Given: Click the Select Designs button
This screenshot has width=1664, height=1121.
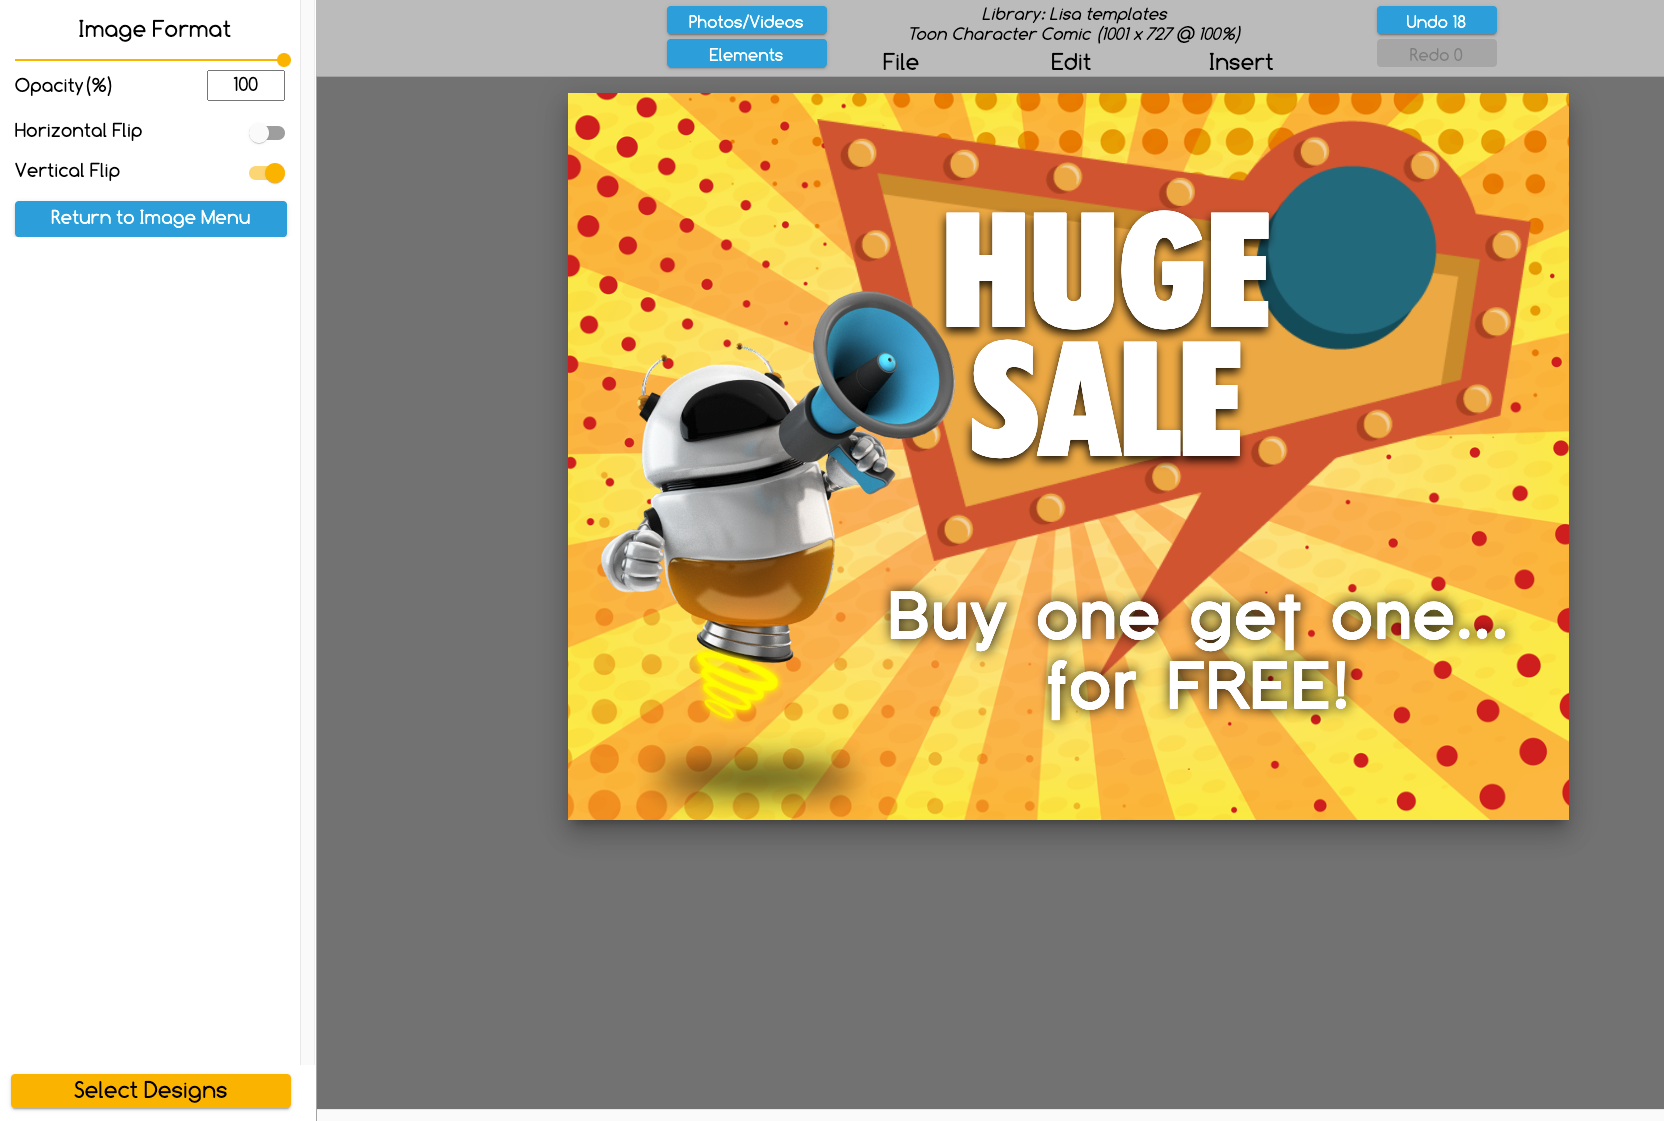Looking at the screenshot, I should coord(151,1091).
